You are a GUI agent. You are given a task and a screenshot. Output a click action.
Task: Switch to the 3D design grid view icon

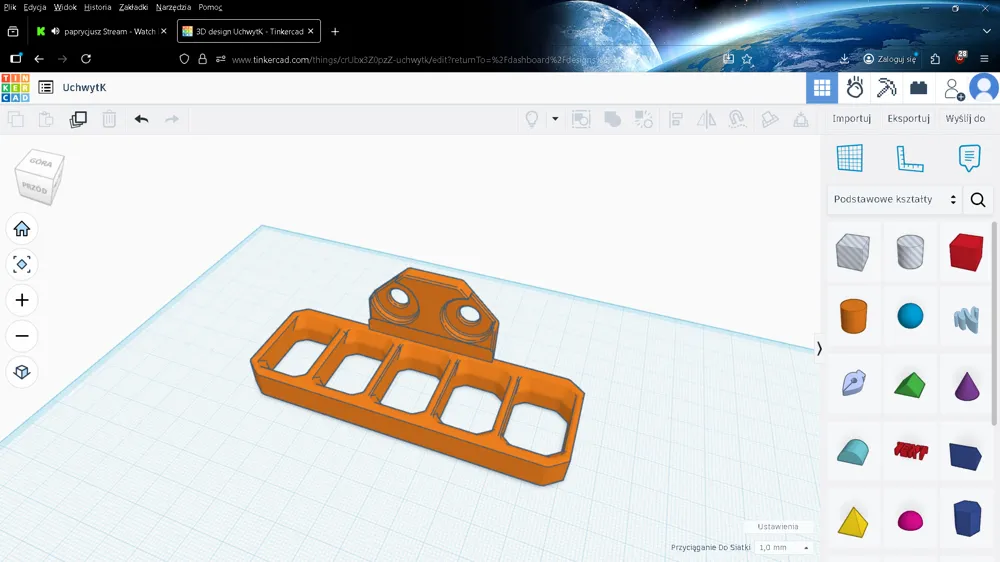tap(822, 87)
